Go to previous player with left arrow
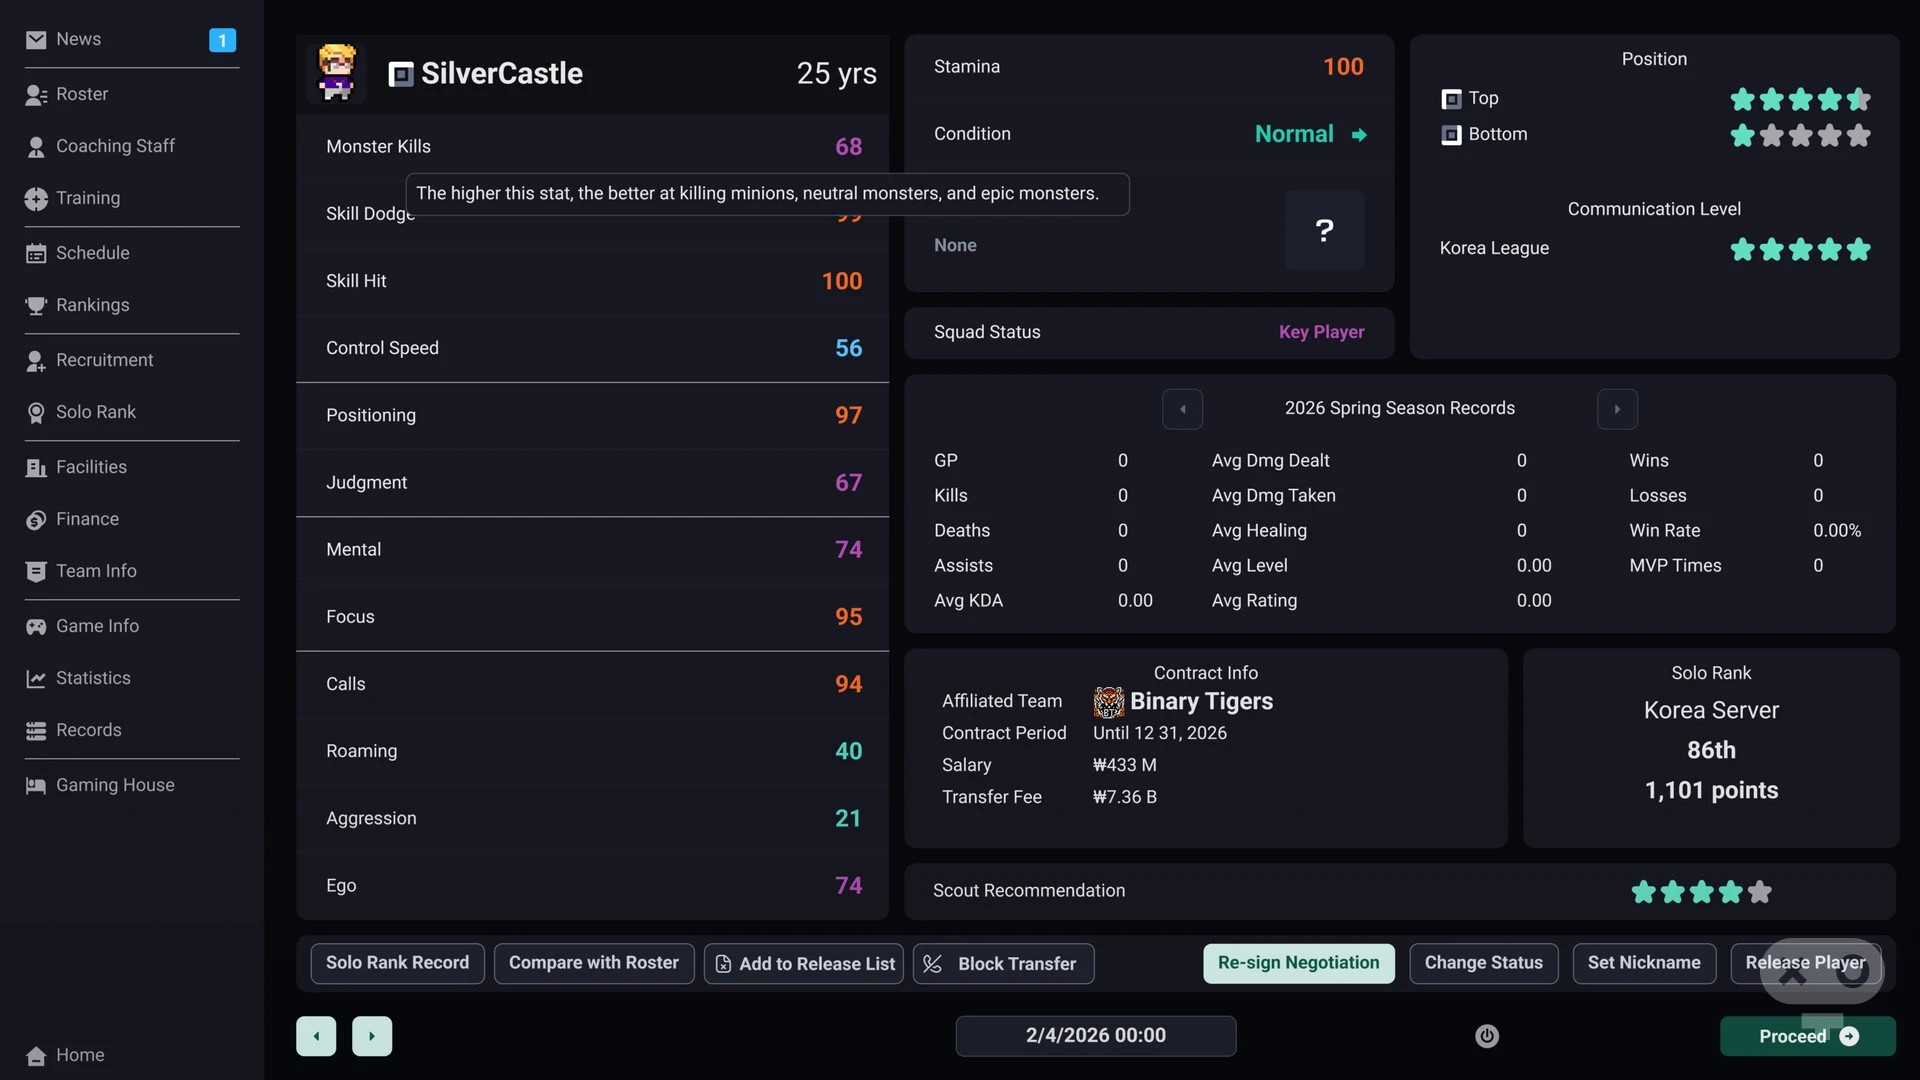 pyautogui.click(x=316, y=1036)
